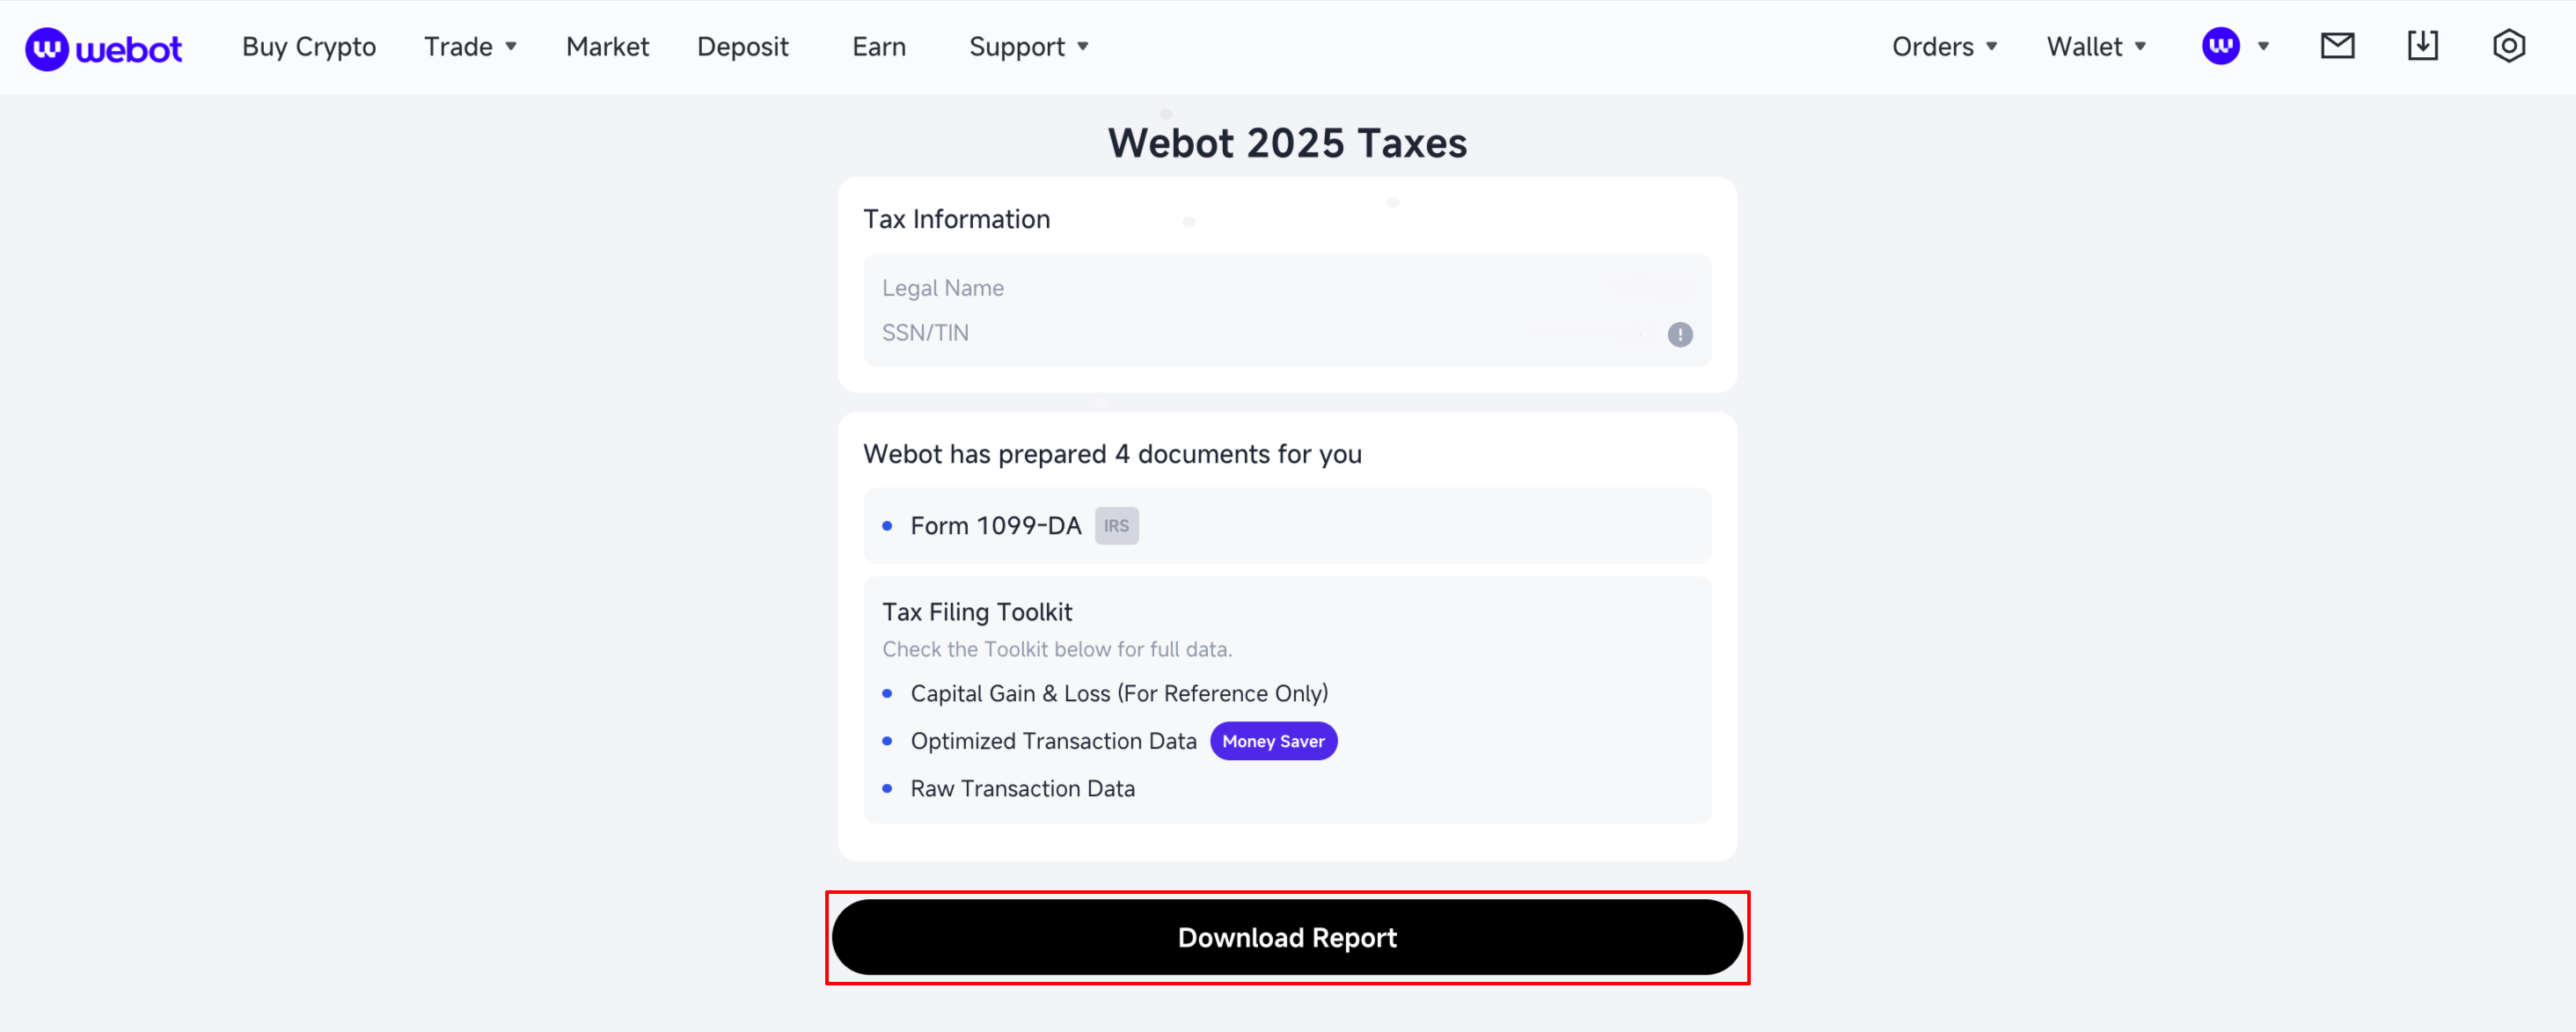Expand the account avatar dropdown arrow

click(x=2263, y=46)
